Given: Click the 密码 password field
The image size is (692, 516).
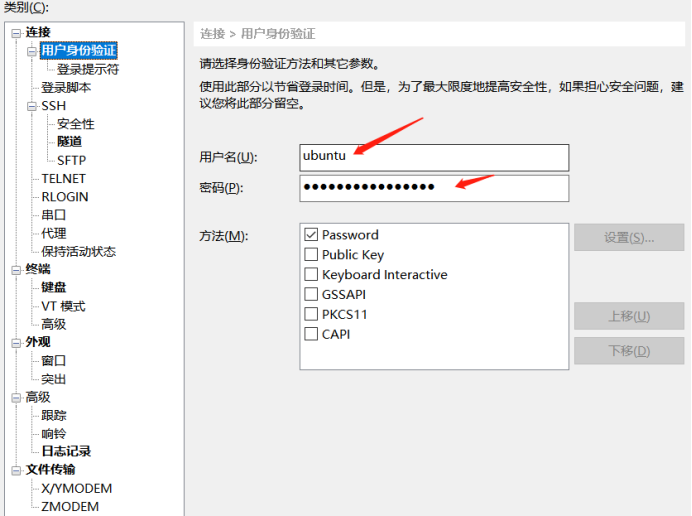Looking at the screenshot, I should click(433, 188).
